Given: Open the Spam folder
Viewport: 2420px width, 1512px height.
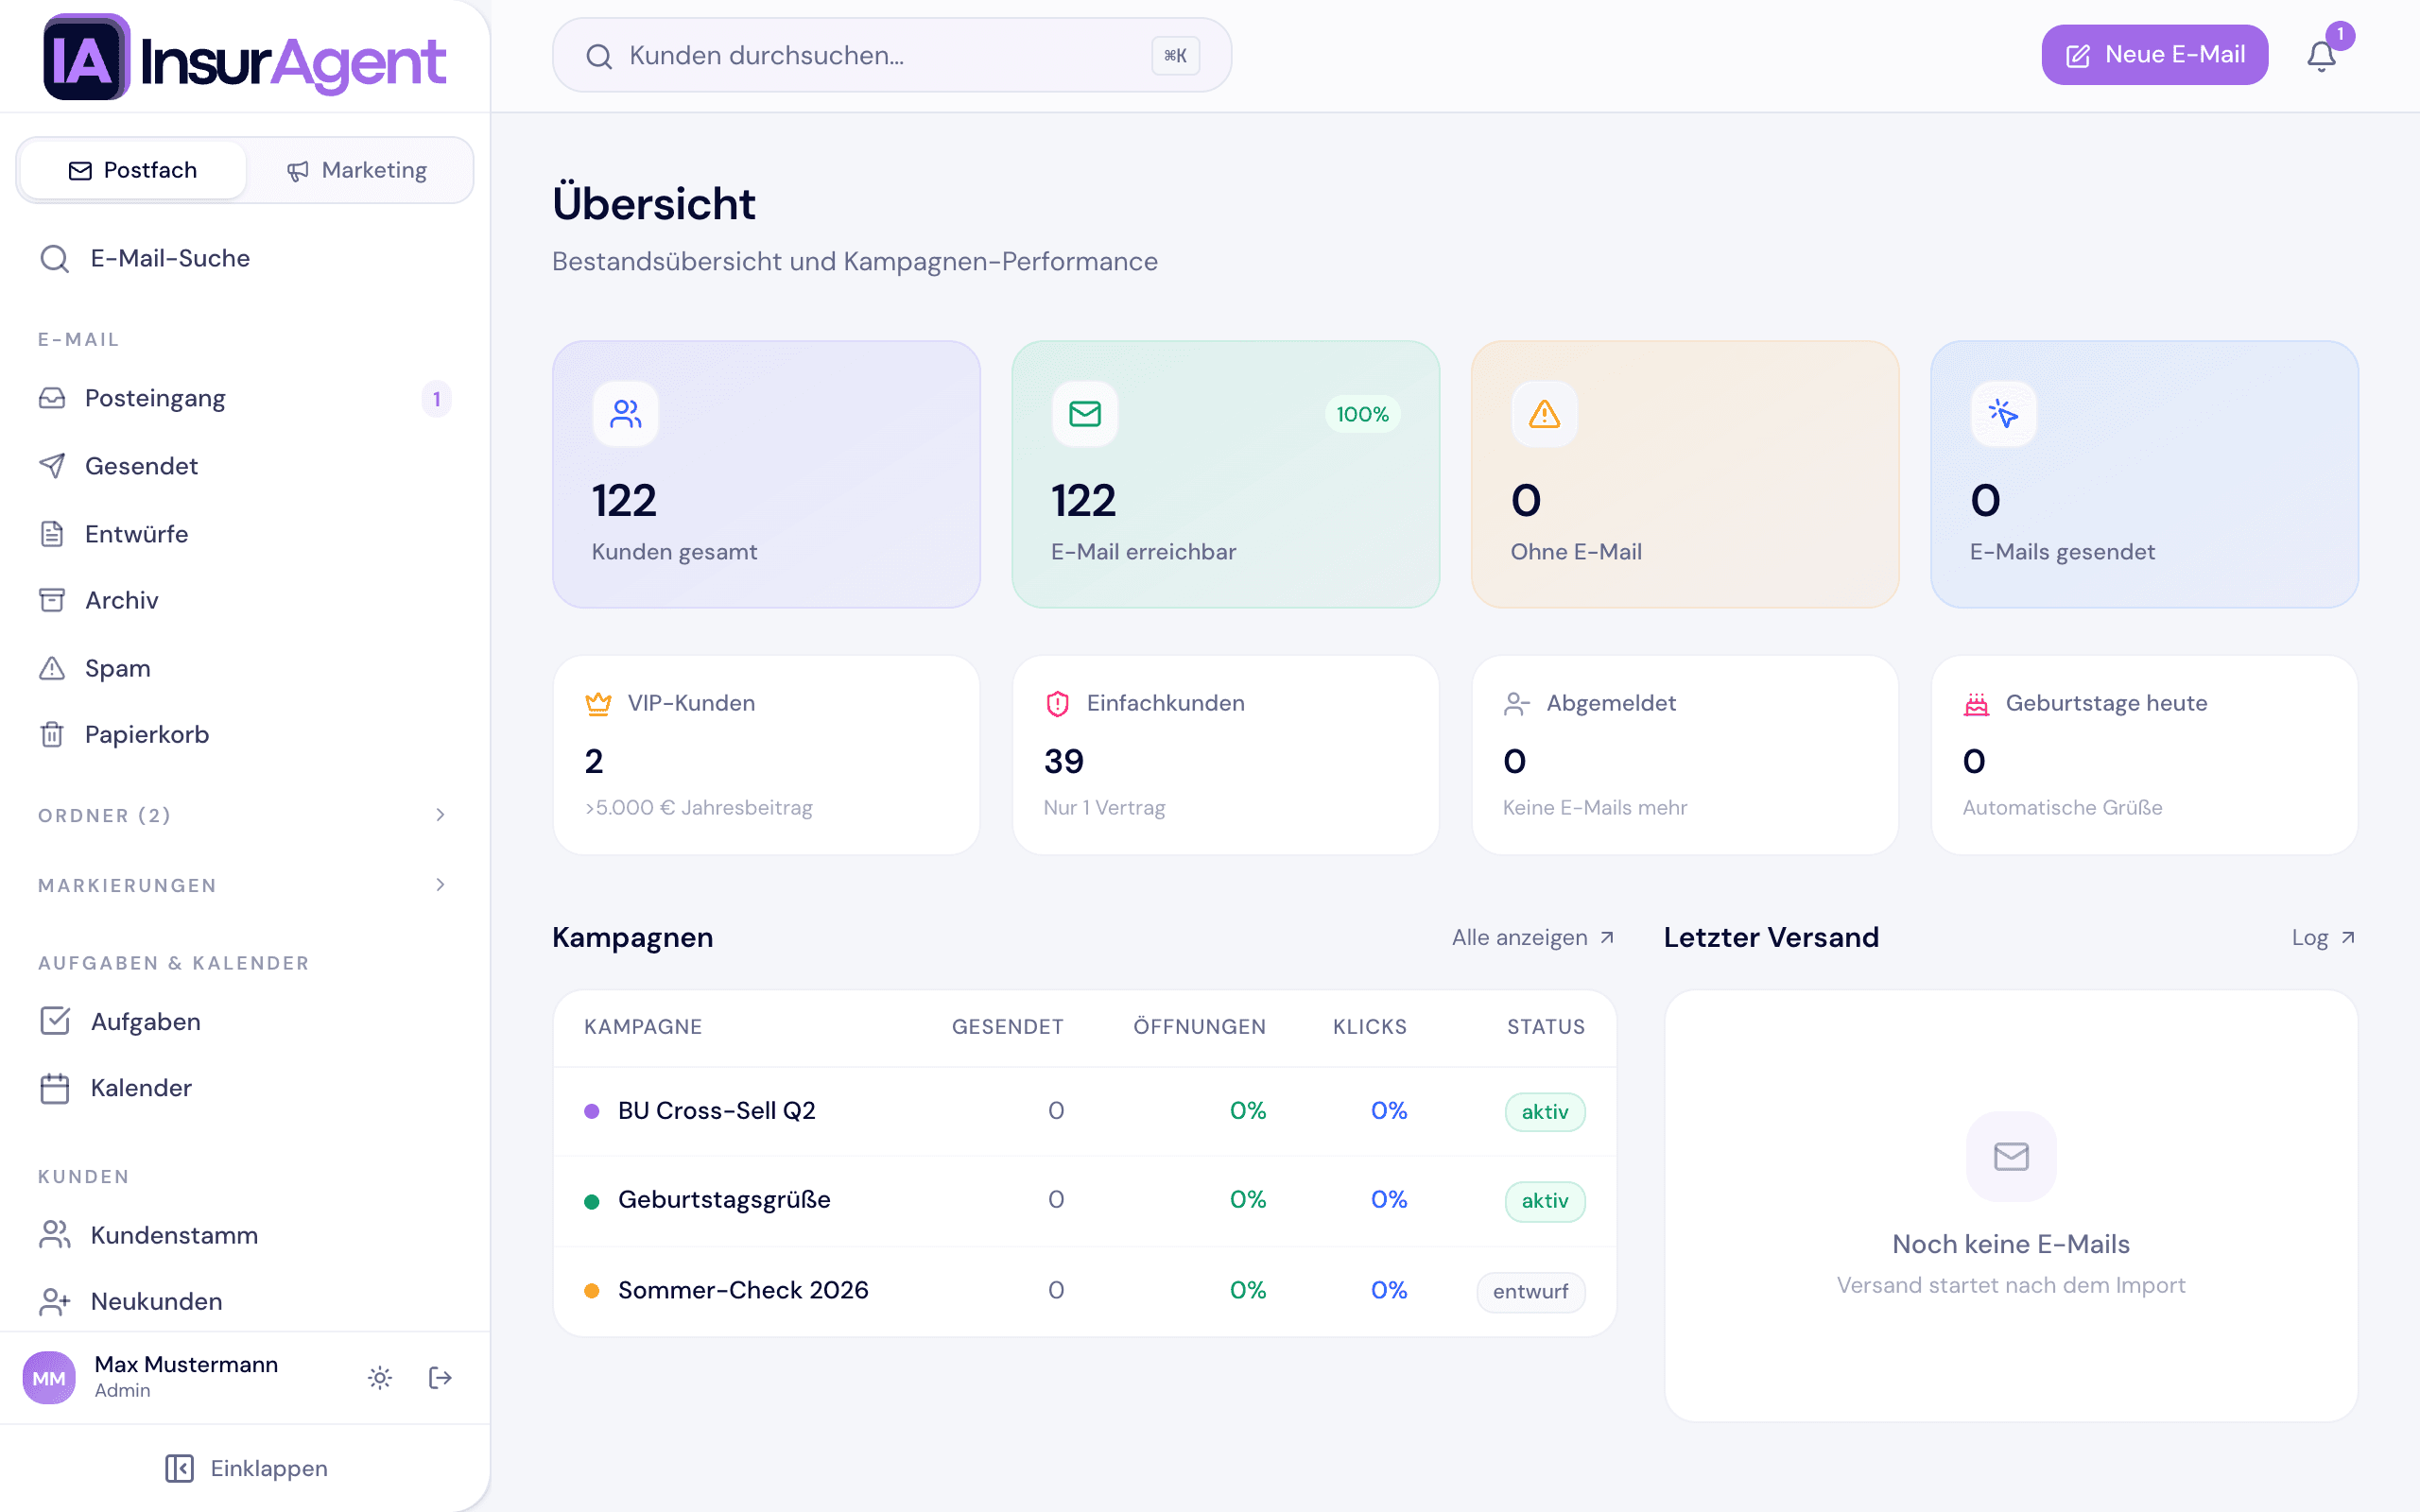Looking at the screenshot, I should point(244,668).
